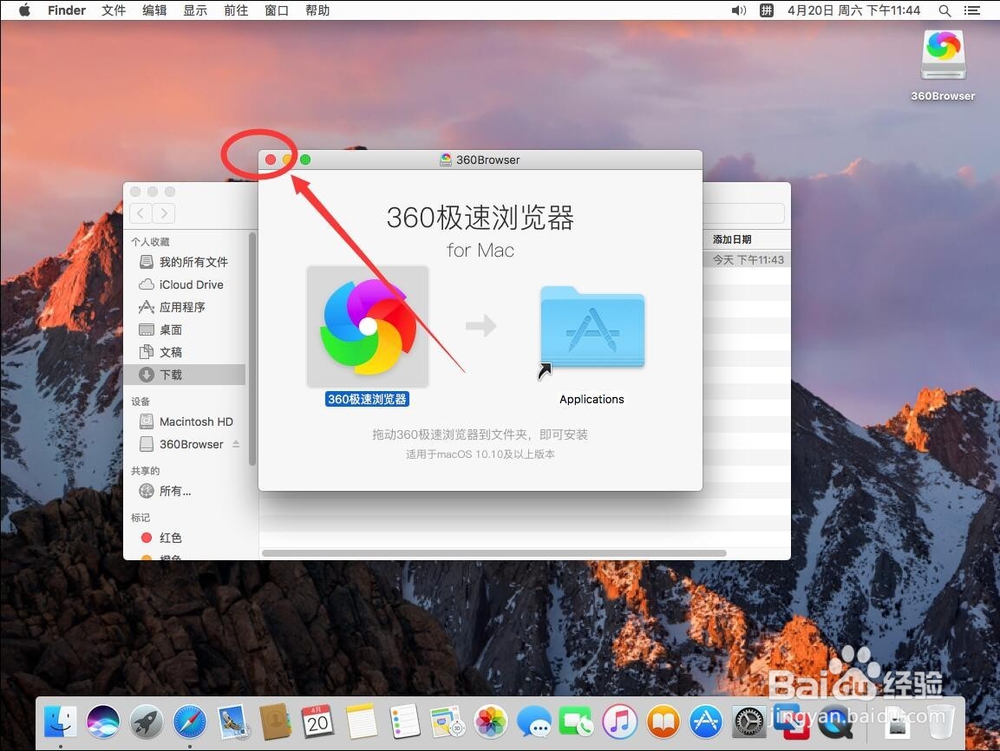
Task: Open Calendar icon showing 20
Action: (318, 722)
